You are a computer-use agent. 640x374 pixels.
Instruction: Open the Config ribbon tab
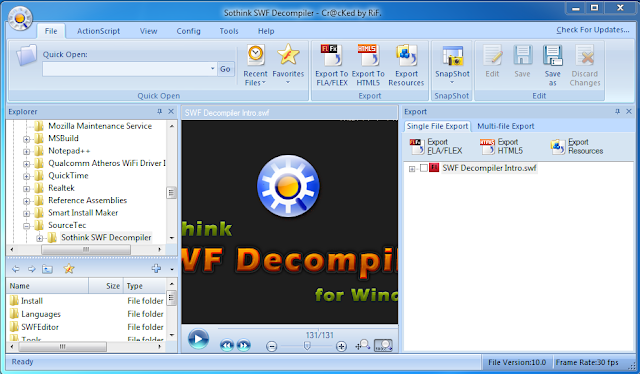click(x=188, y=31)
